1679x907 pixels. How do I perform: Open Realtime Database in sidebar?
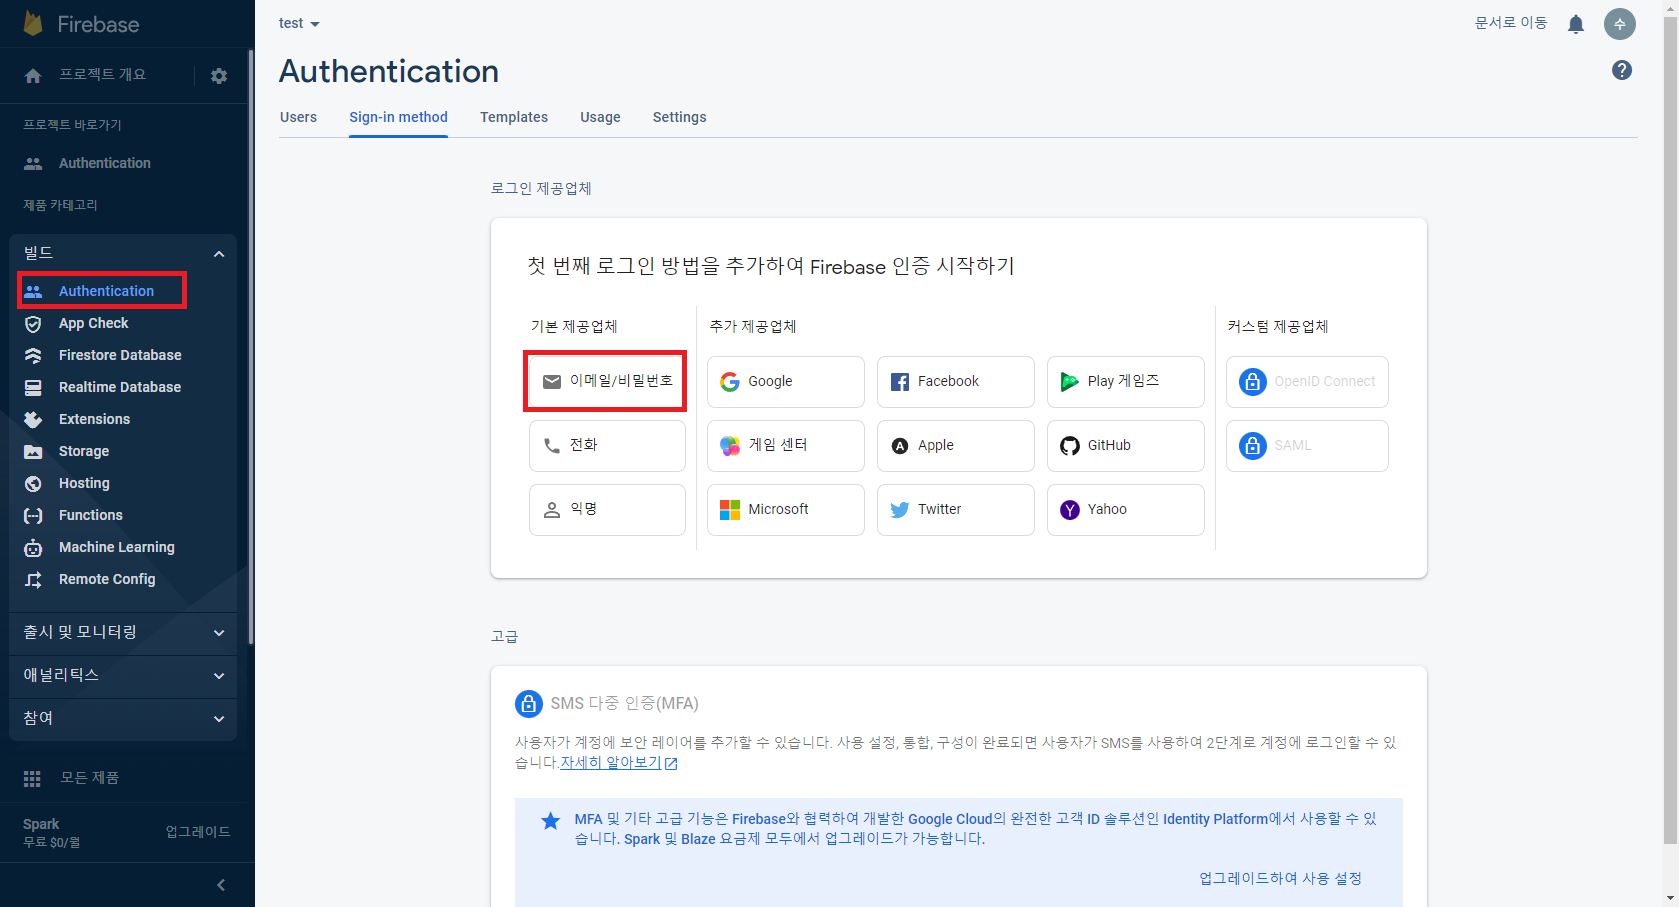click(x=120, y=387)
